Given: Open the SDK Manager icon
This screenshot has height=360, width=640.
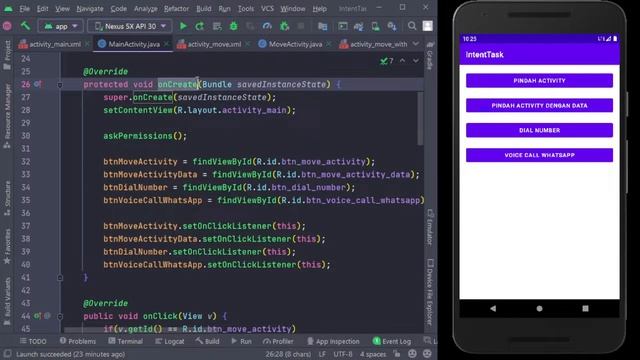Looking at the screenshot, I should tap(392, 26).
